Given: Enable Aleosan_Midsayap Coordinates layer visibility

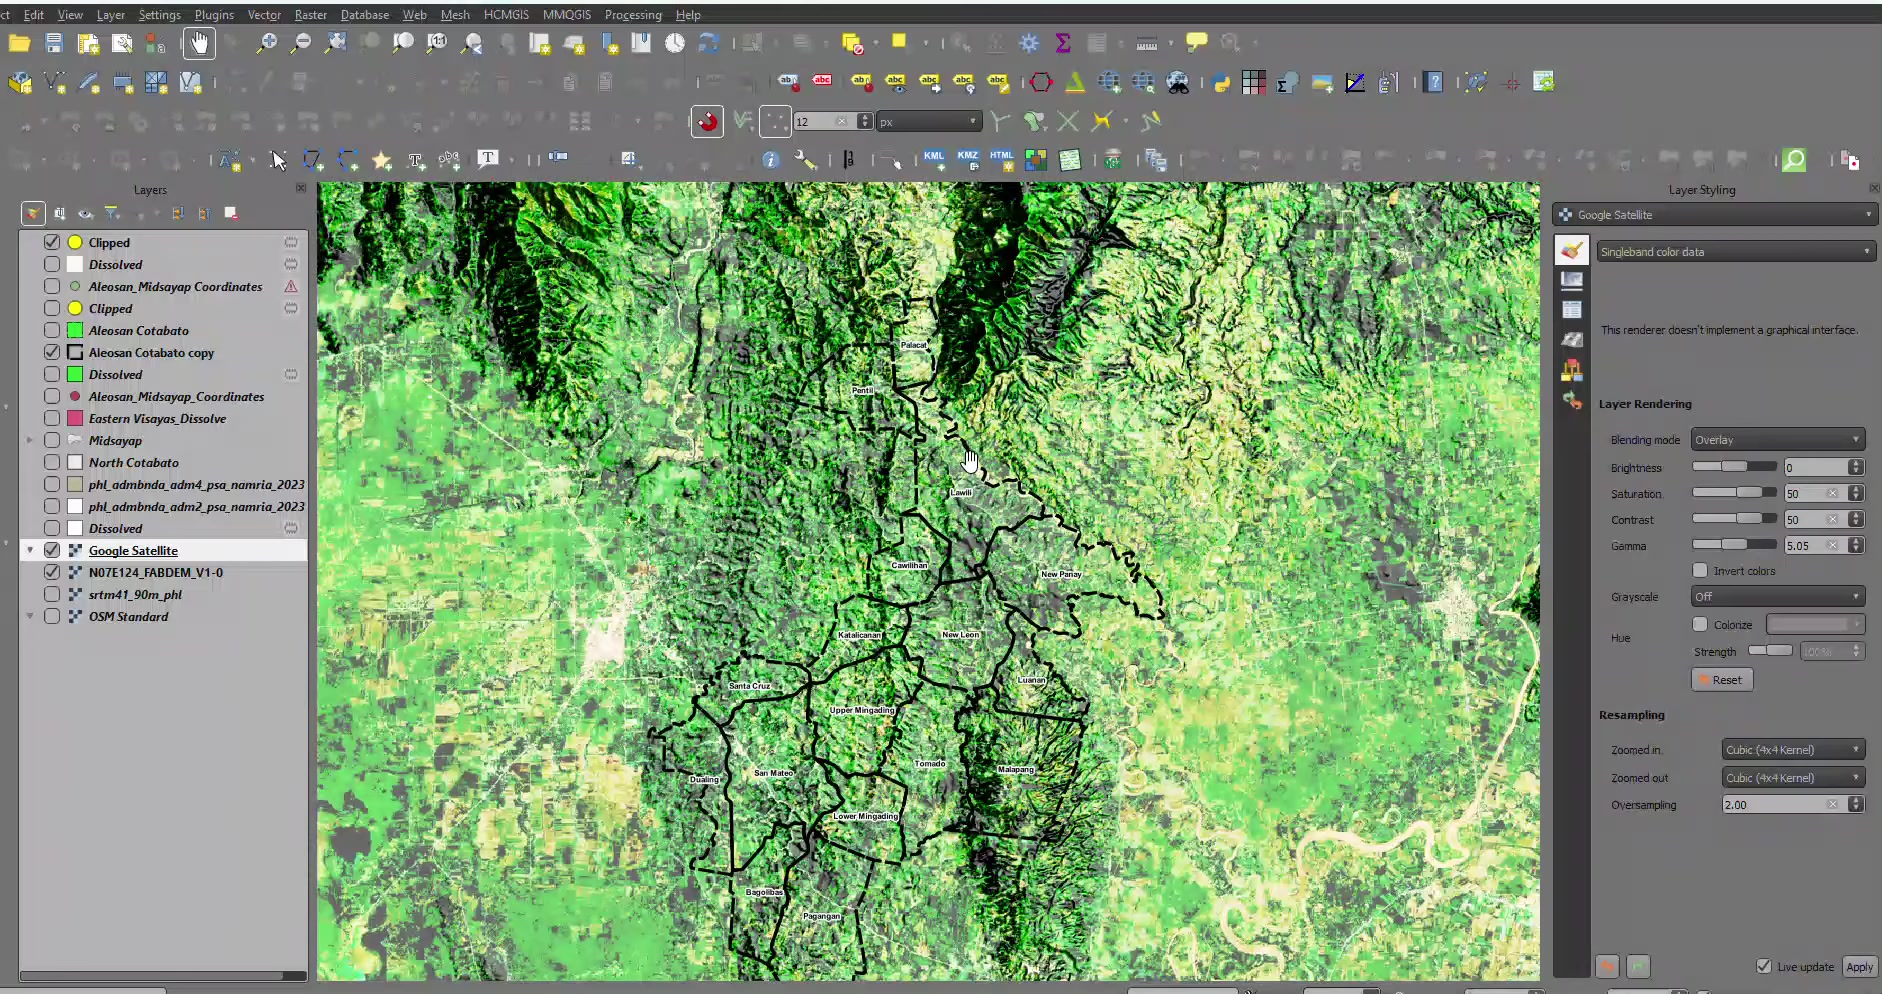Looking at the screenshot, I should 52,286.
